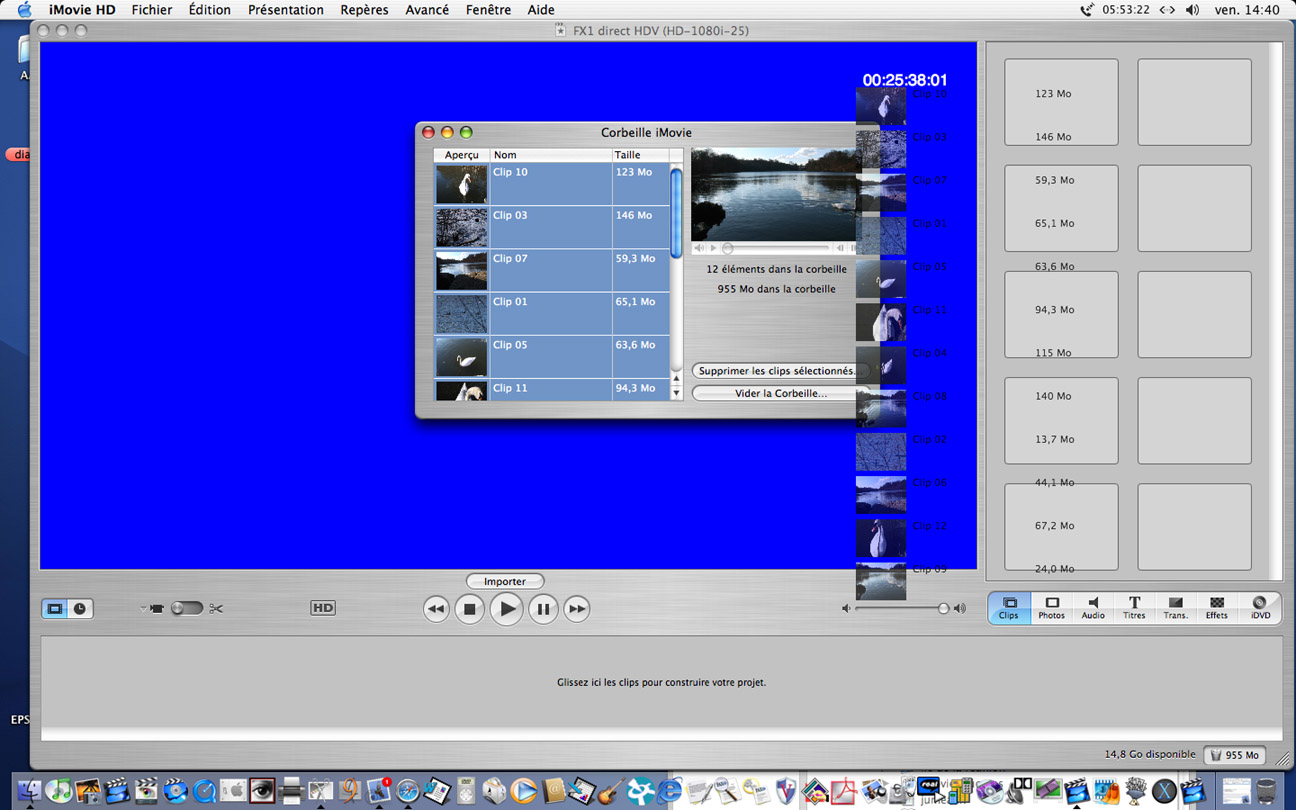The image size is (1296, 810).
Task: Open the Effets pane
Action: coord(1217,608)
